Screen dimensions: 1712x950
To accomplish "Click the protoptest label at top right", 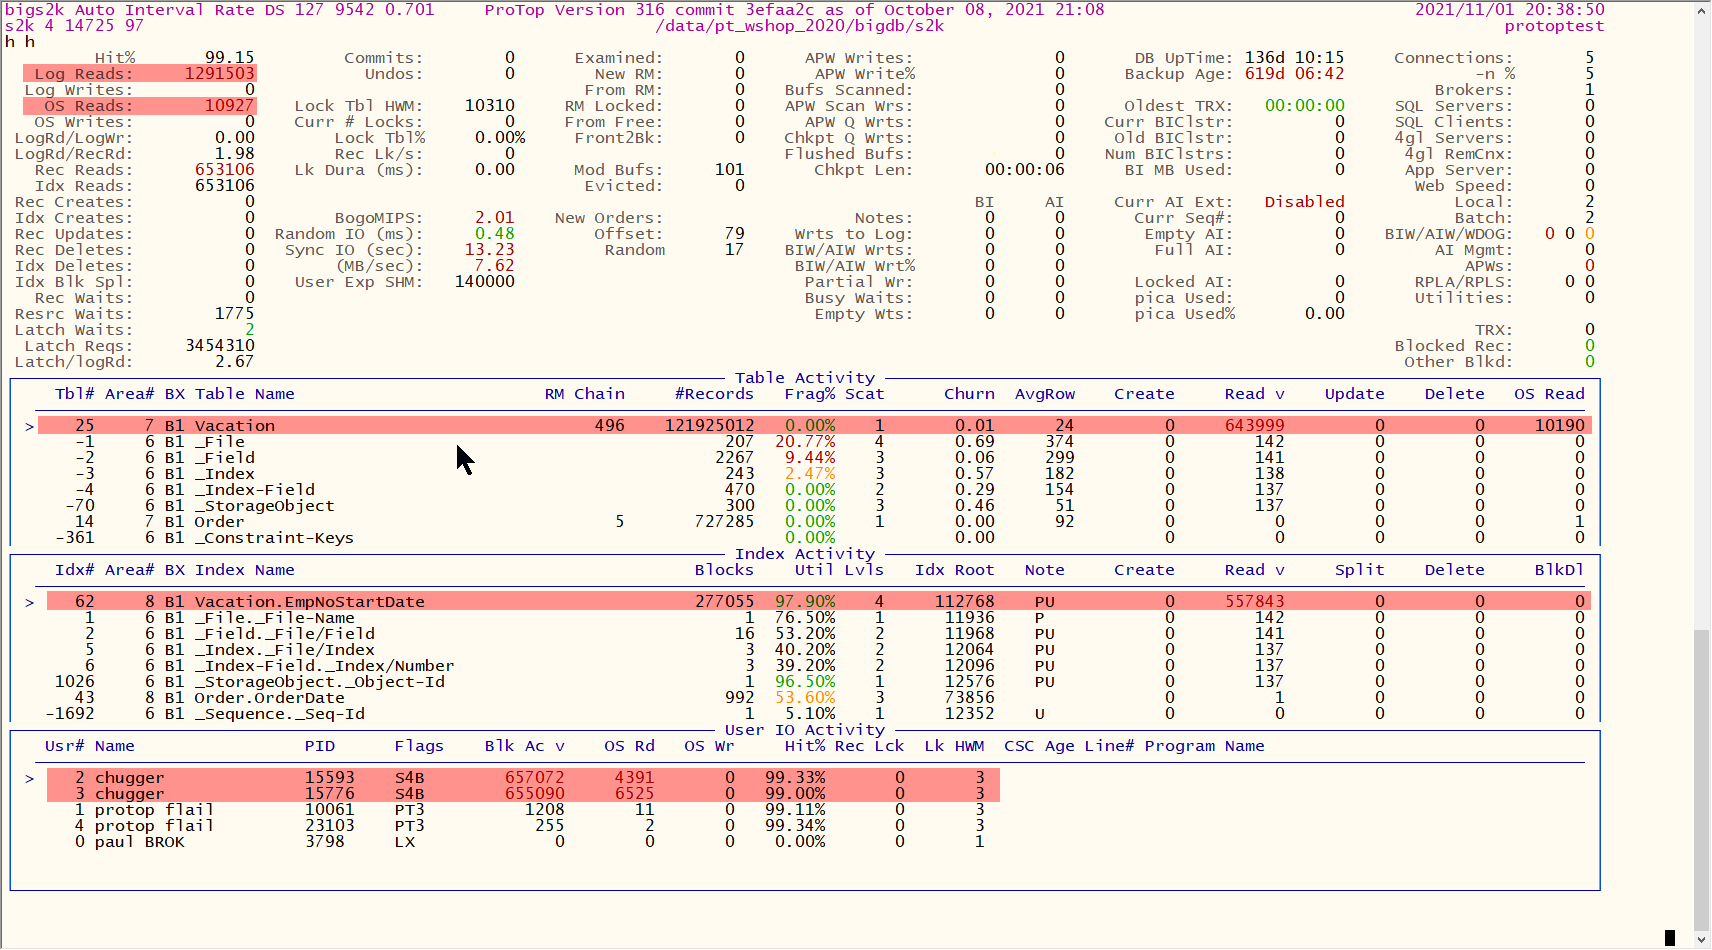I will click(1555, 26).
